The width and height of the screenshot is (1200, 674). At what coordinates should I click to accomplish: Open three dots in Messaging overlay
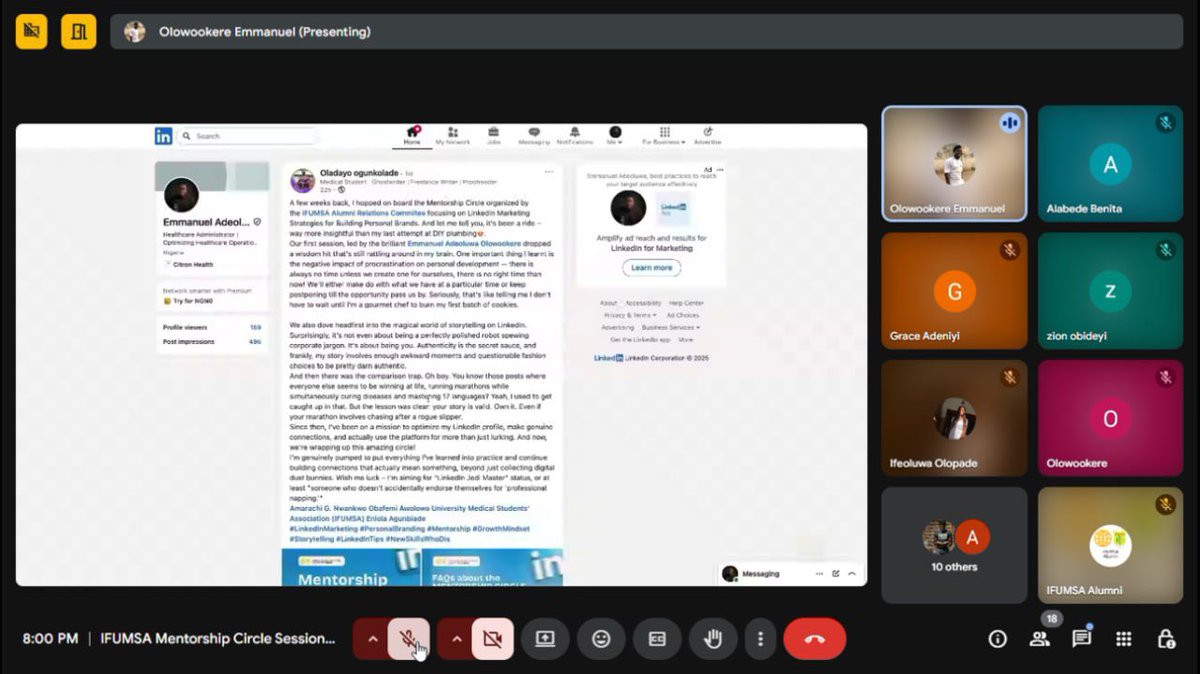tap(818, 574)
